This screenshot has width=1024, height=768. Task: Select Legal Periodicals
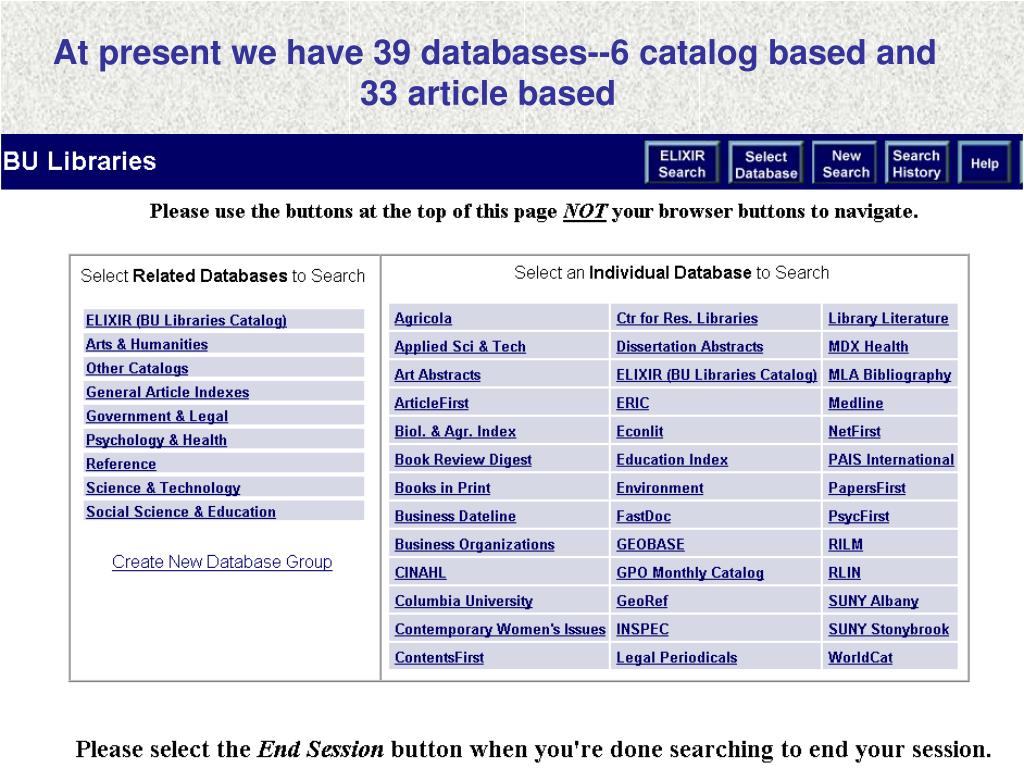tap(677, 658)
